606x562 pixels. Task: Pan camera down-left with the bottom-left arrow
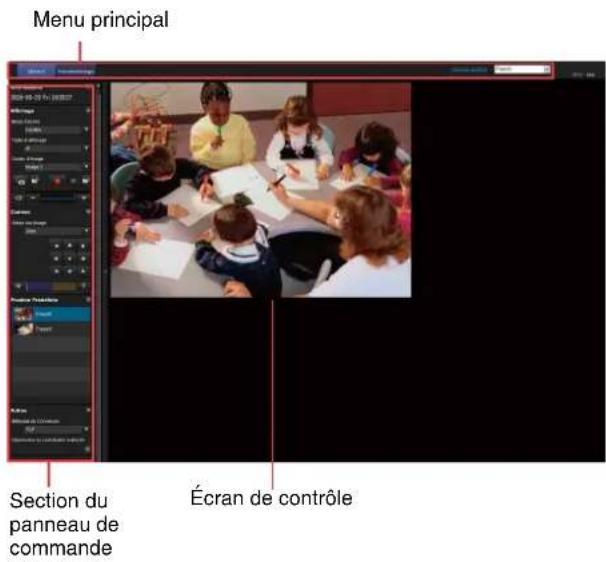tap(57, 271)
